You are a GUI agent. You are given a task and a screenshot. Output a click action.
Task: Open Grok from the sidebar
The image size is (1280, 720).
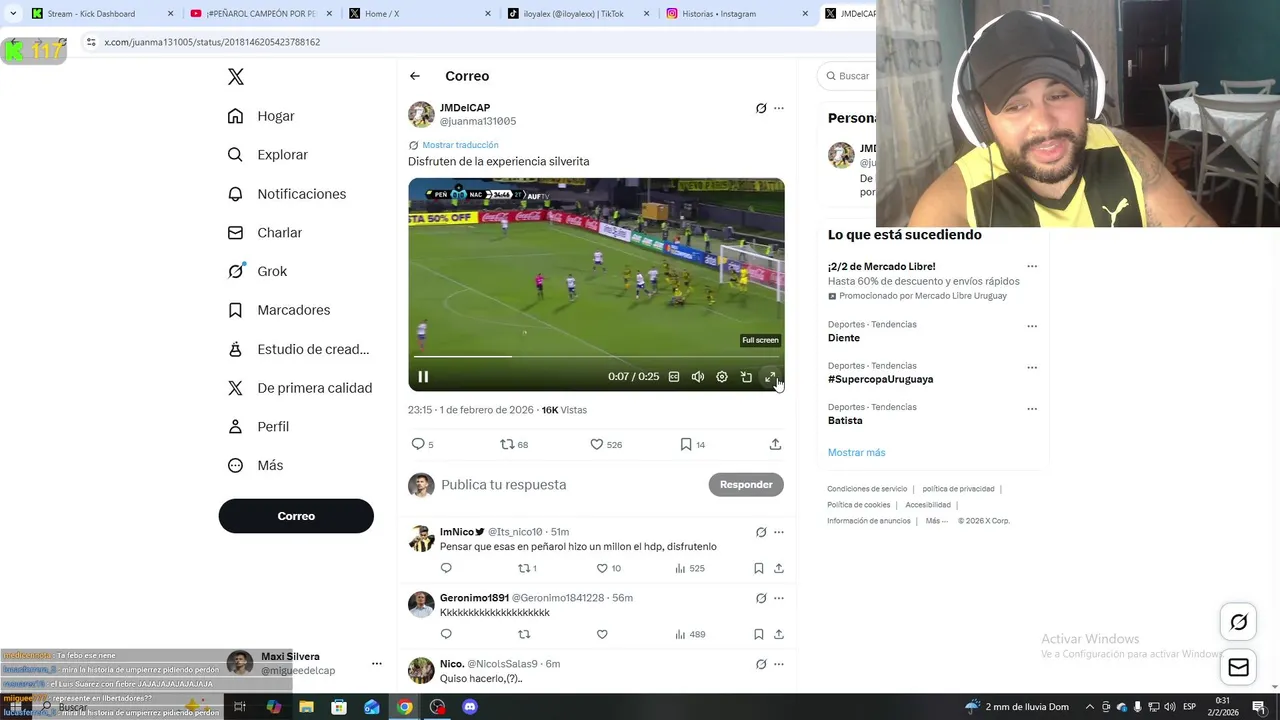[257, 271]
